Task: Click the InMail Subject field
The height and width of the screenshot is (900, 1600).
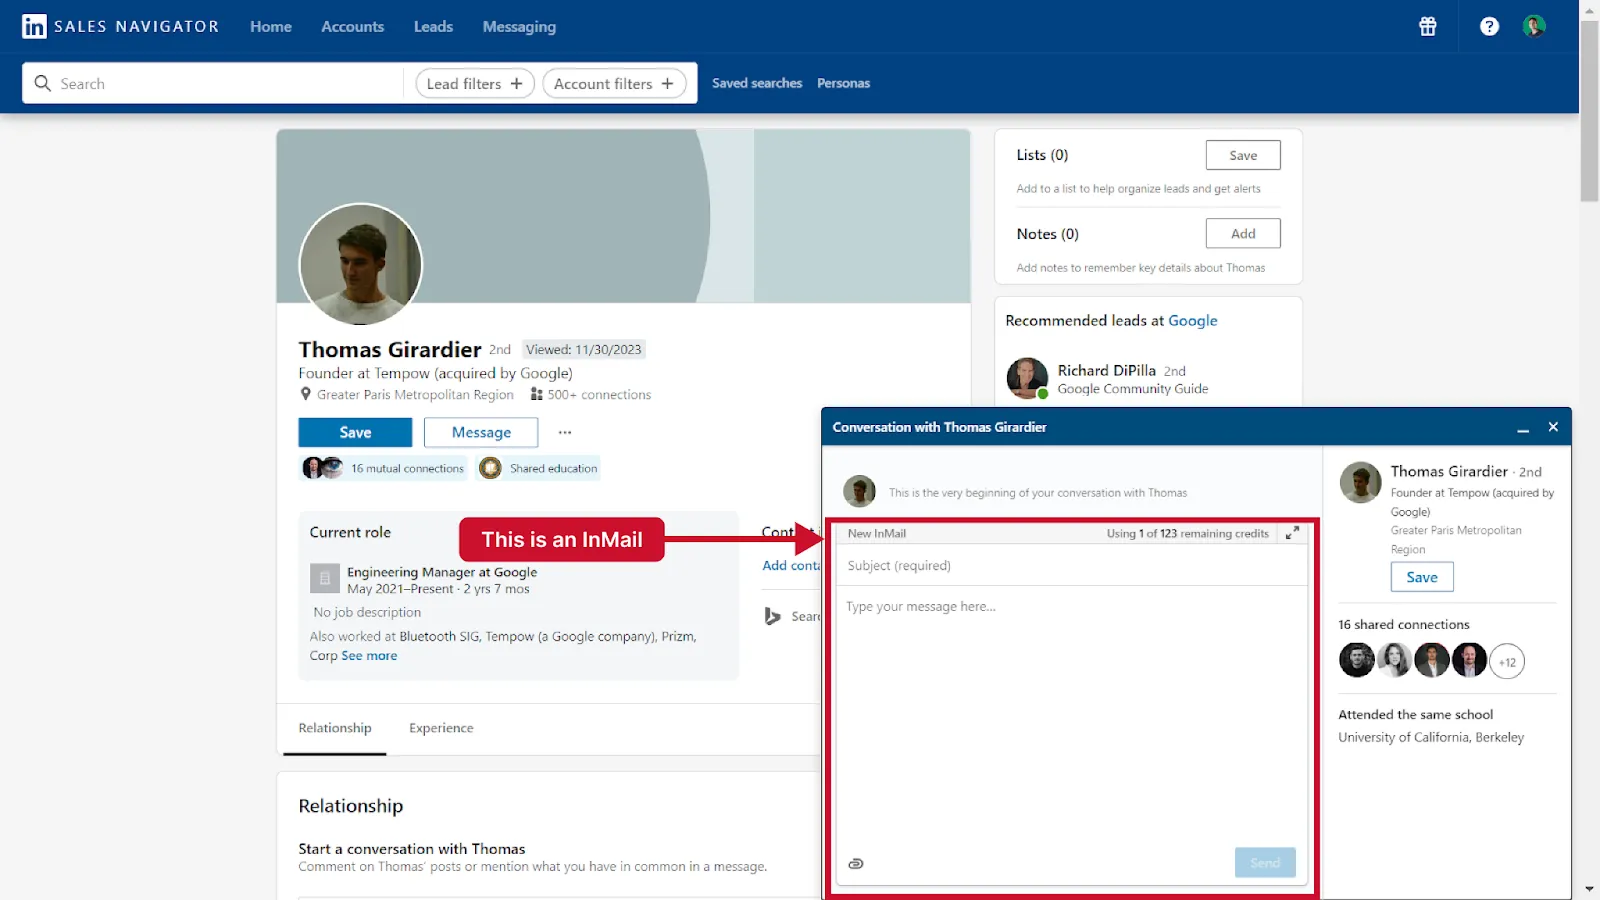Action: (1072, 566)
